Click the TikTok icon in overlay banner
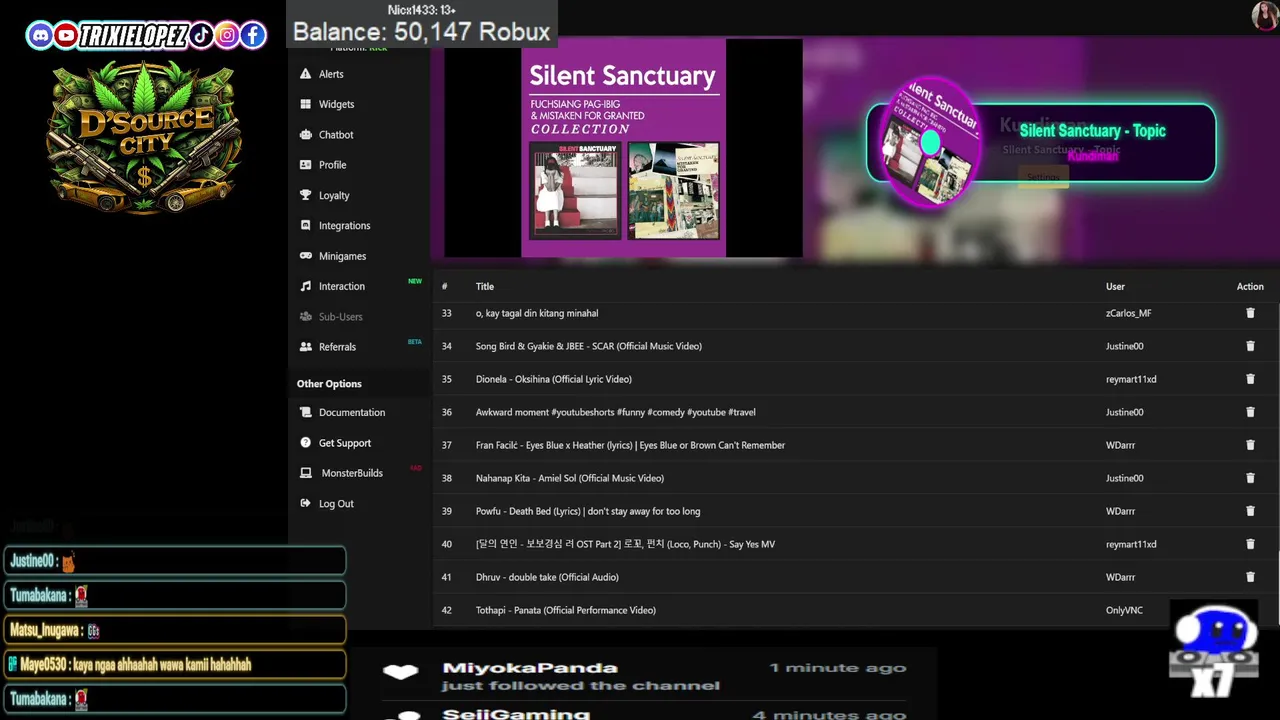1280x720 pixels. tap(202, 36)
